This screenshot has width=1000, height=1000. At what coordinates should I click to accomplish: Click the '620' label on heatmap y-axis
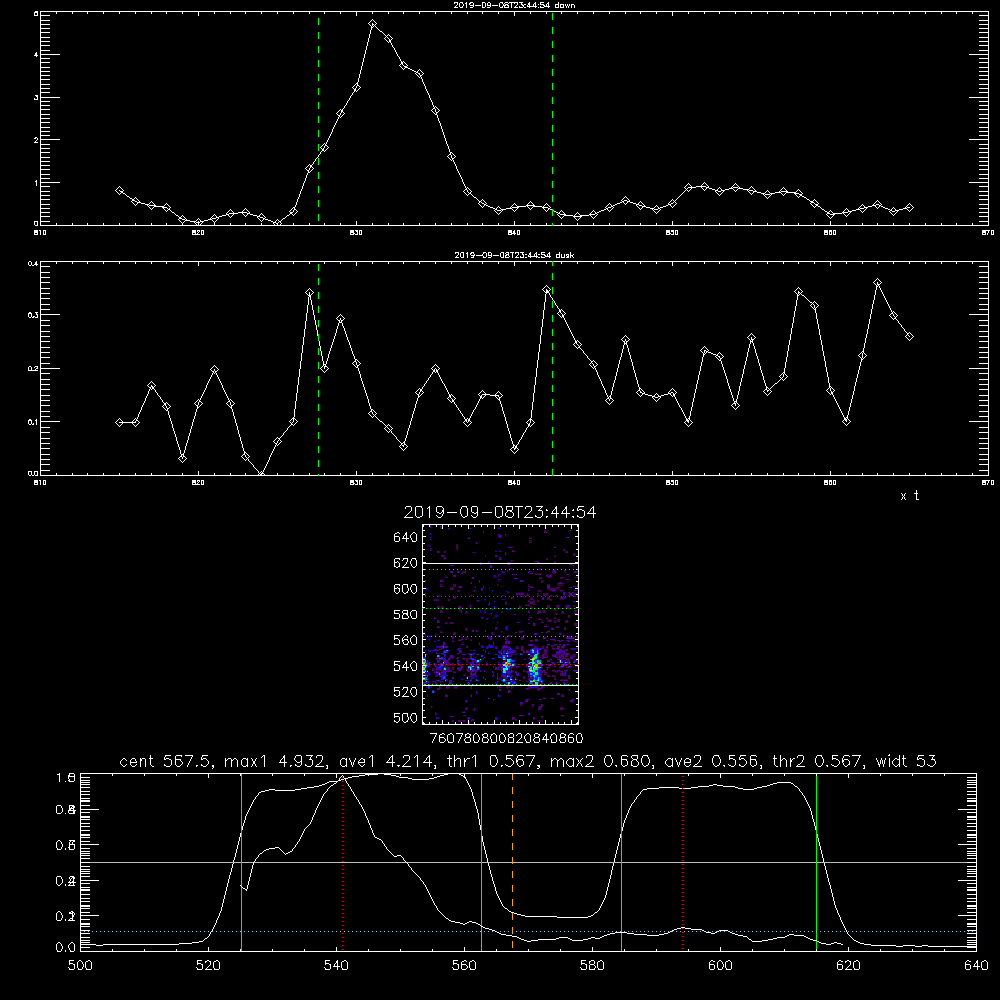click(406, 563)
